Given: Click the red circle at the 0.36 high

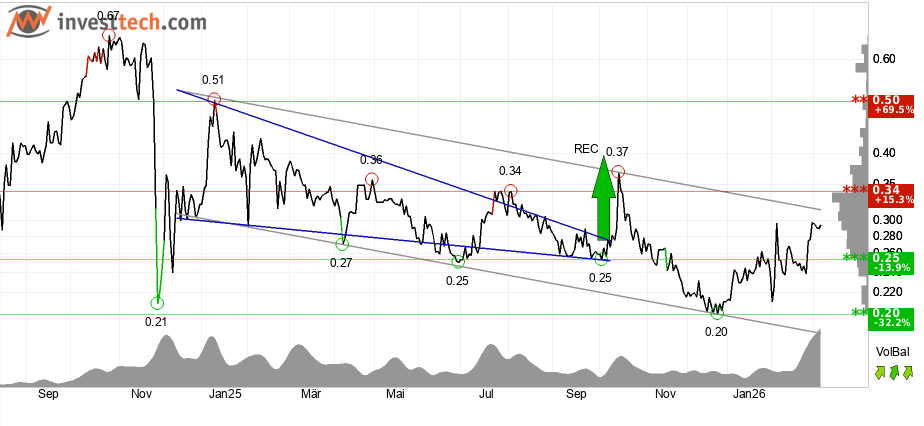Looking at the screenshot, I should point(371,180).
